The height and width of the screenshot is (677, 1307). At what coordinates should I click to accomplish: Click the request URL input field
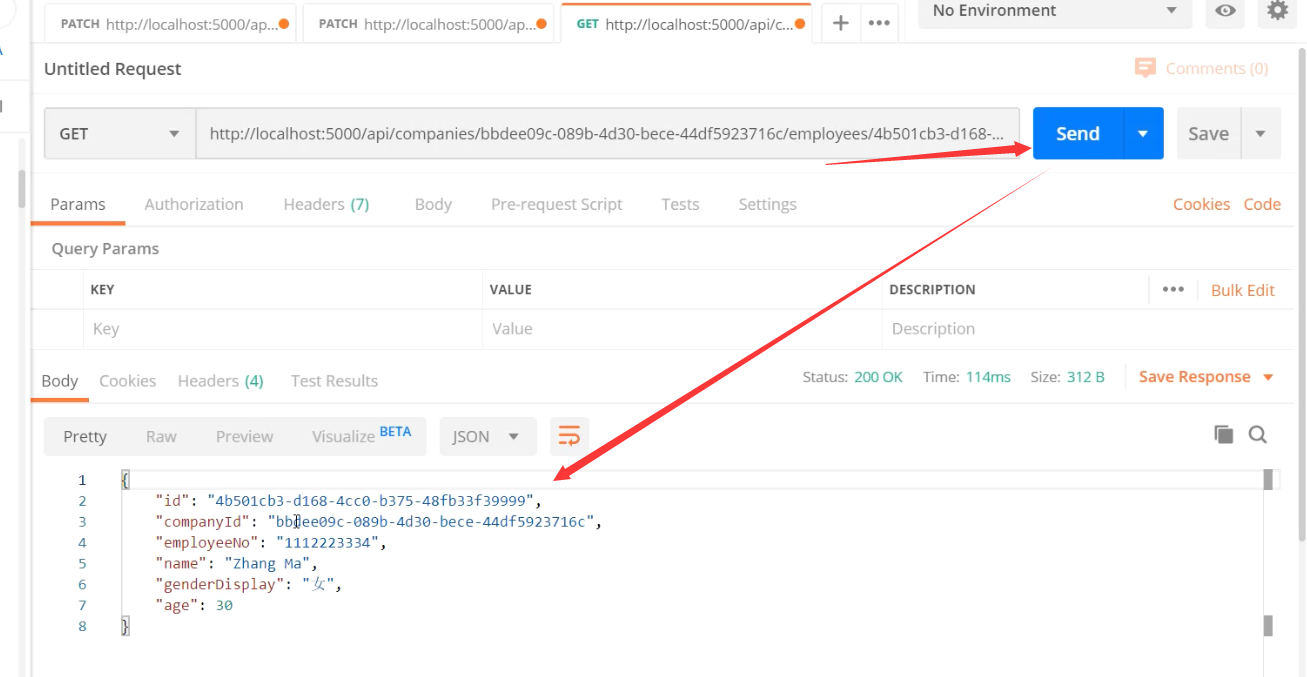tap(607, 134)
